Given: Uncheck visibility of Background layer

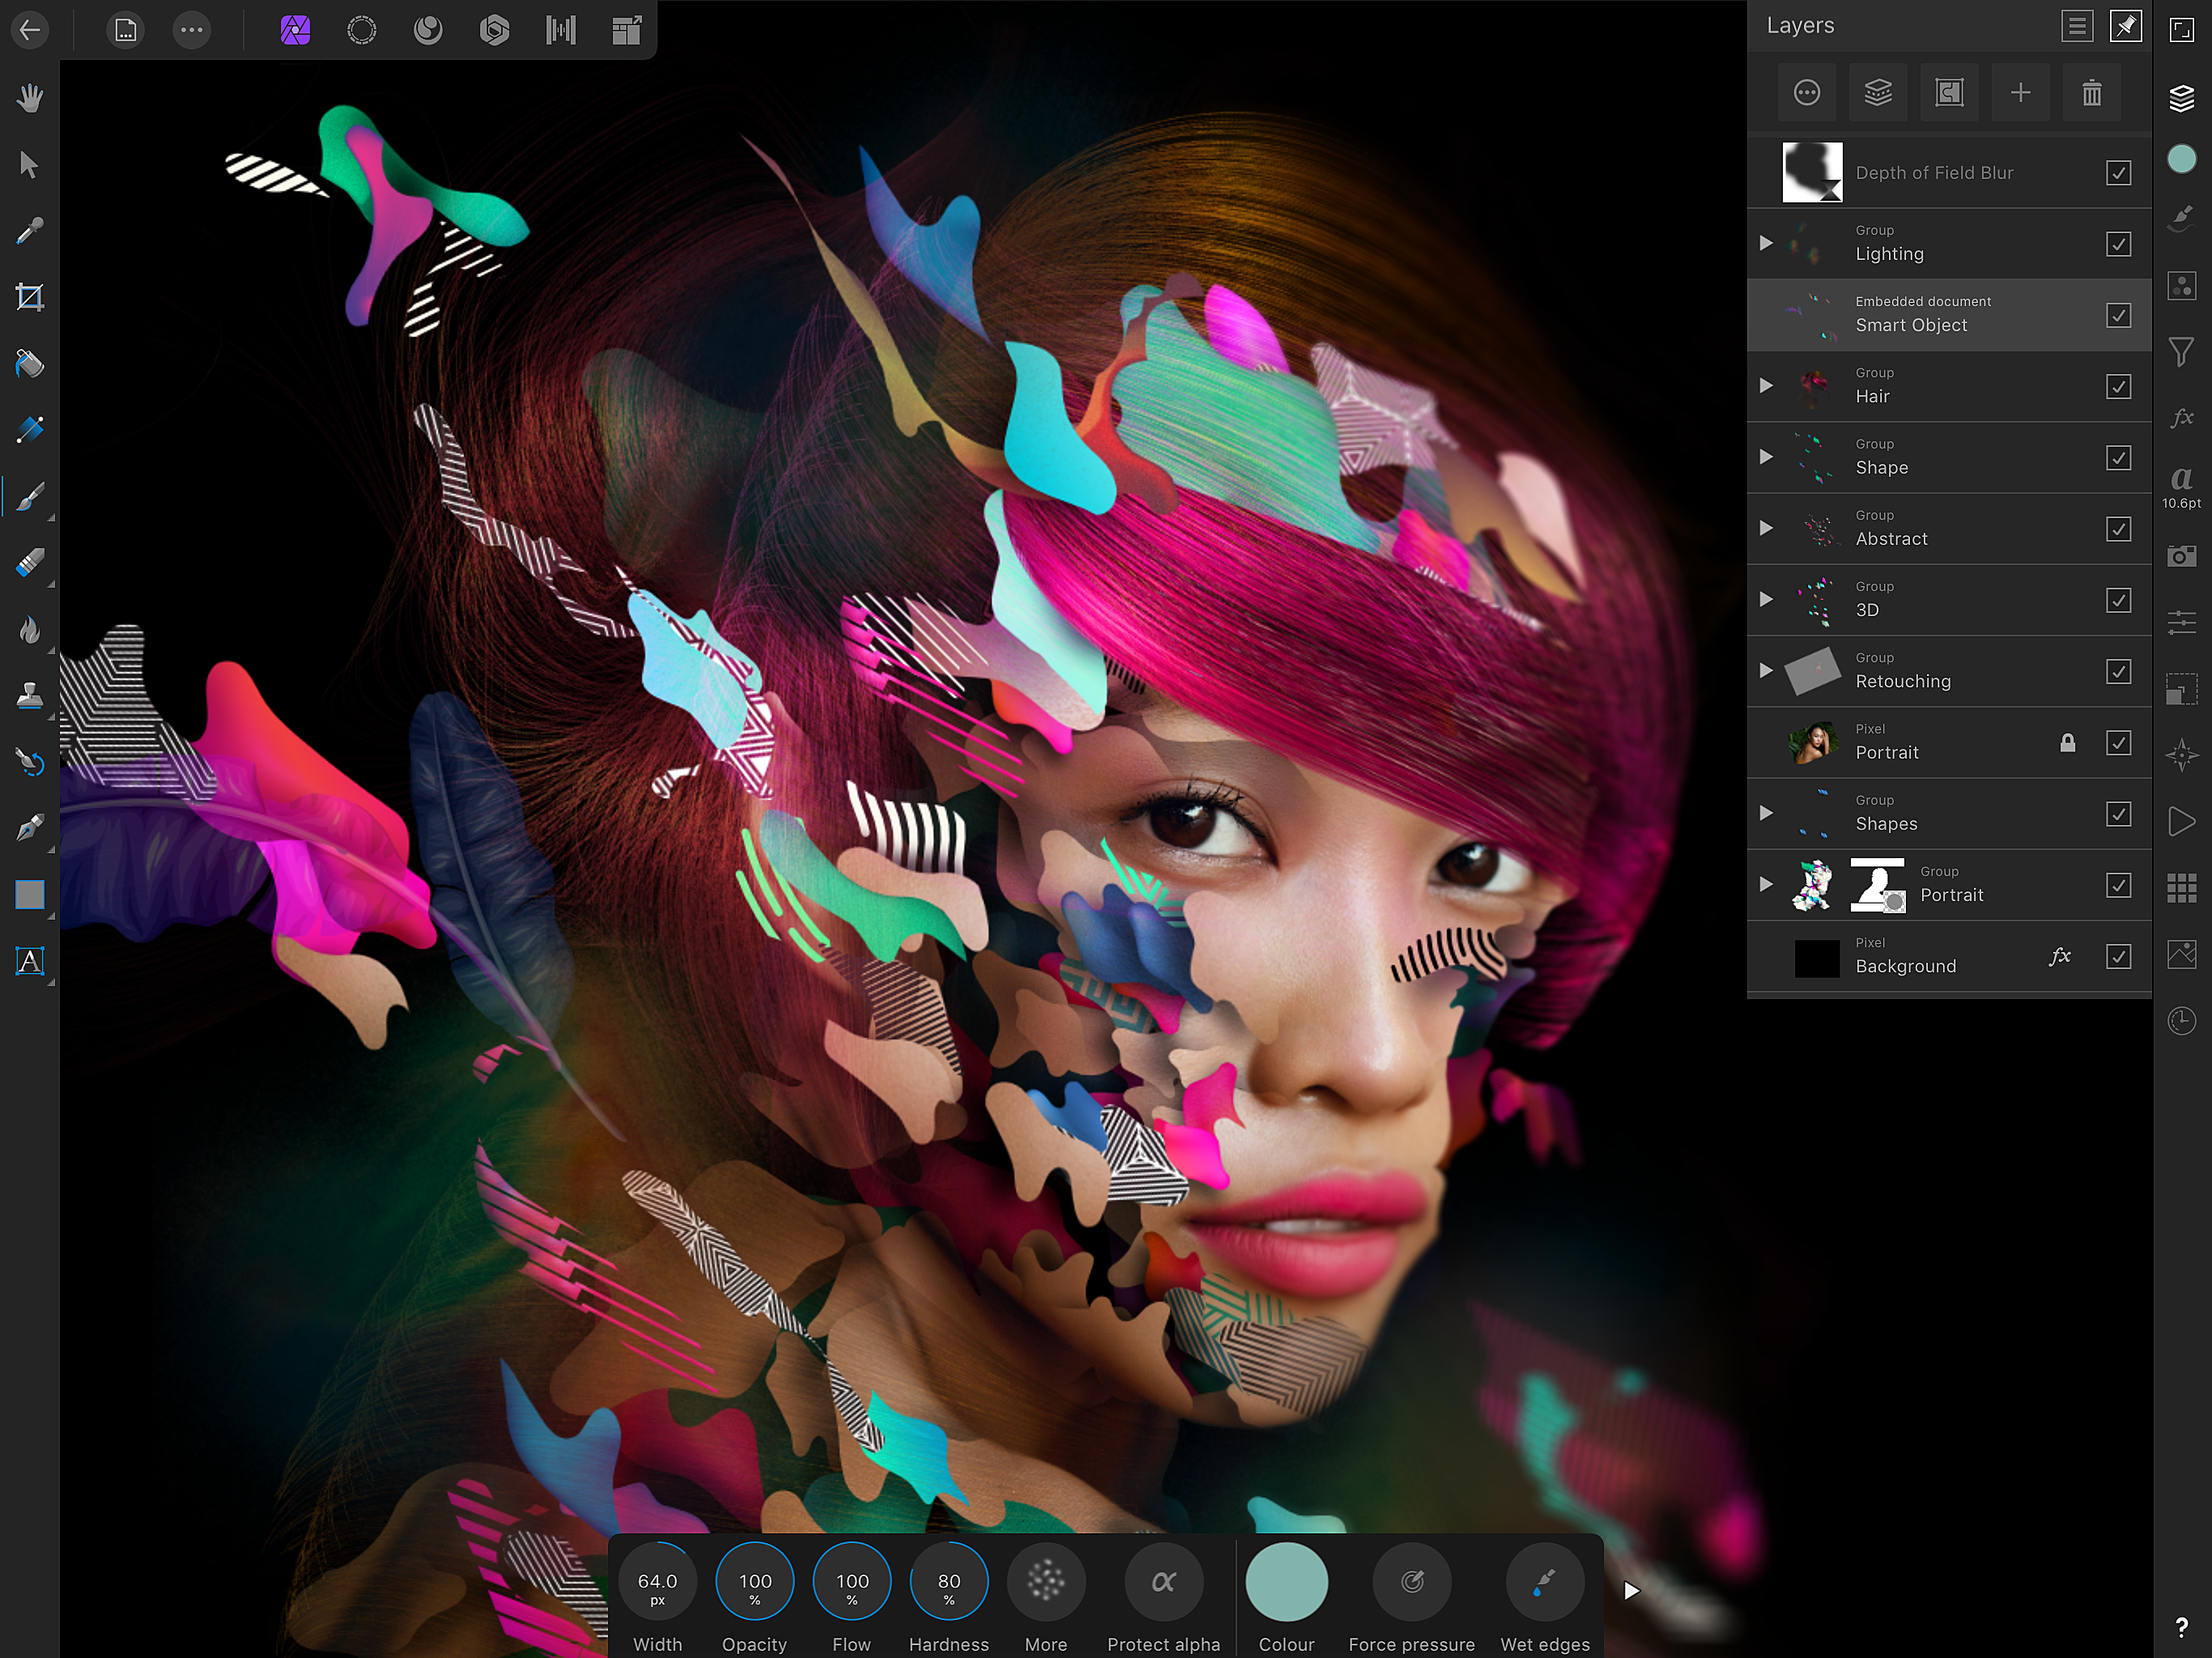Looking at the screenshot, I should coord(2118,956).
